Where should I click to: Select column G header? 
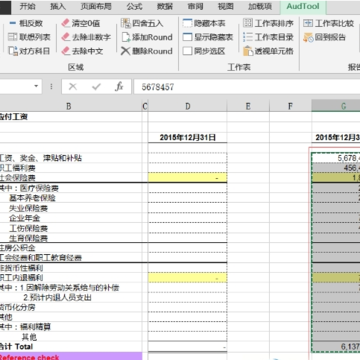tap(336, 106)
